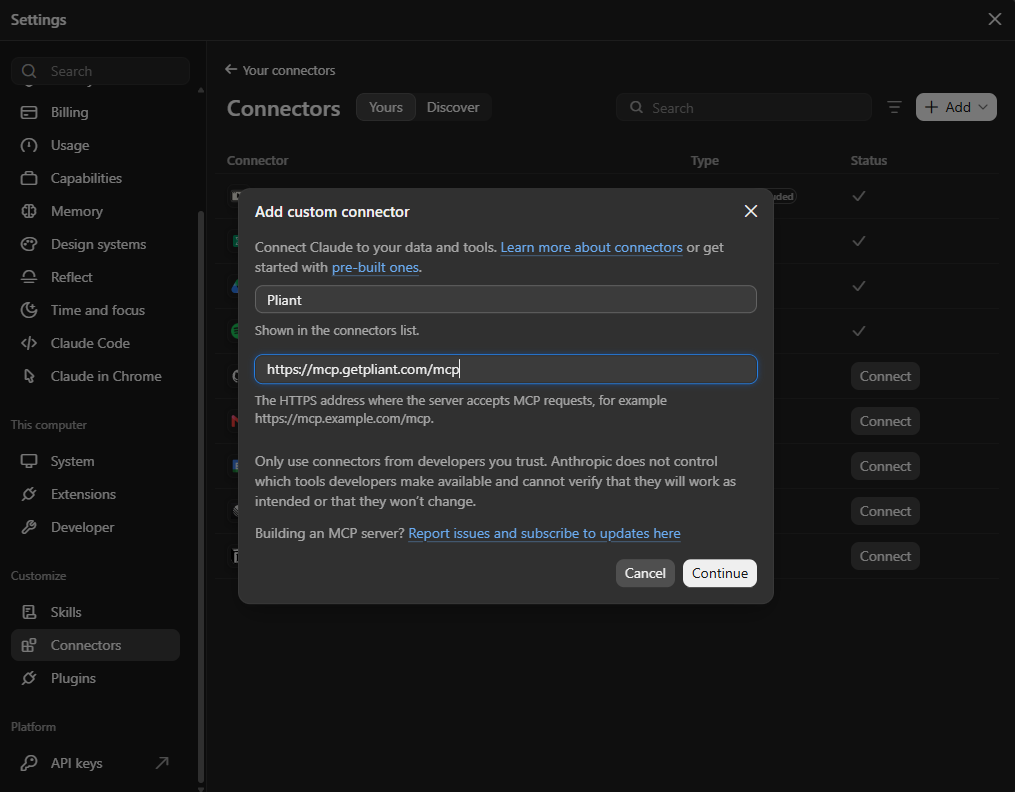
Task: Open the connectors filter icon
Action: click(895, 107)
